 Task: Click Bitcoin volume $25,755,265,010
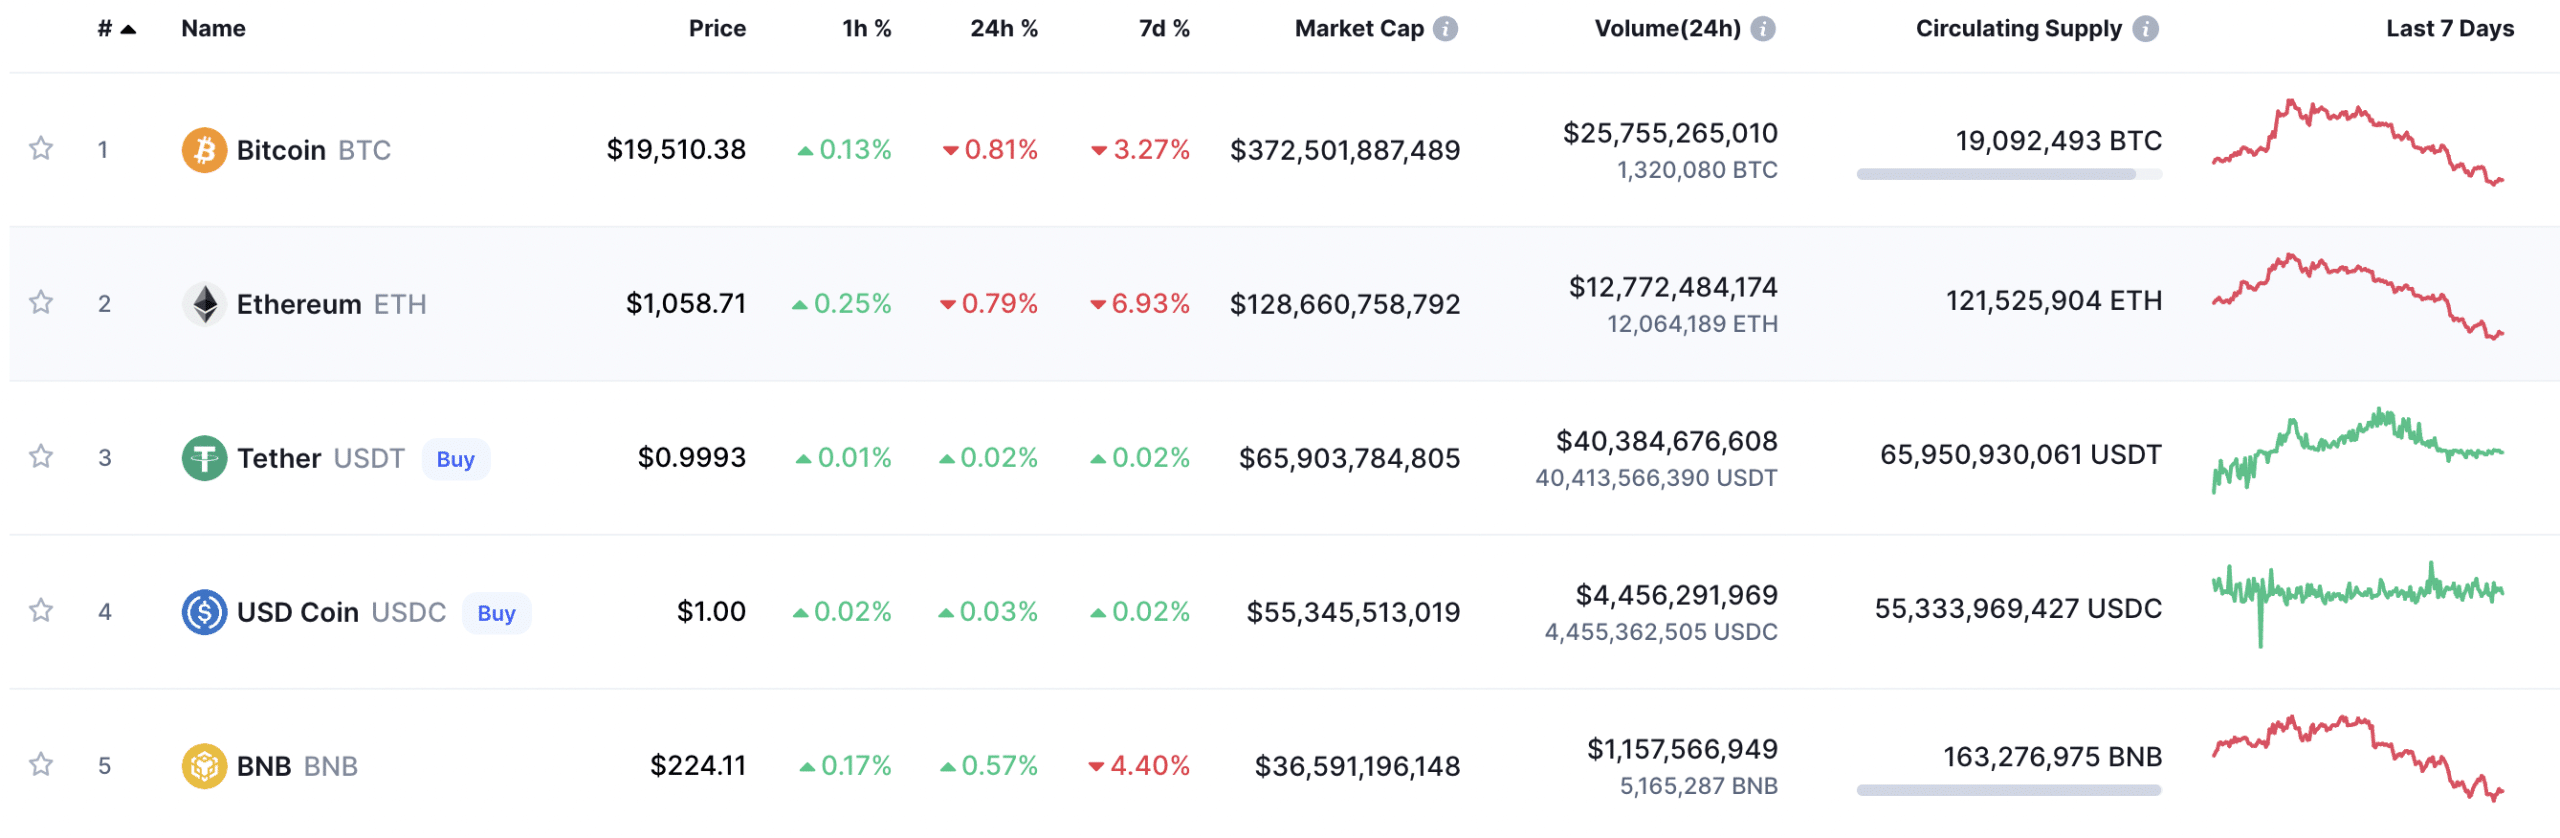[x=1670, y=133]
